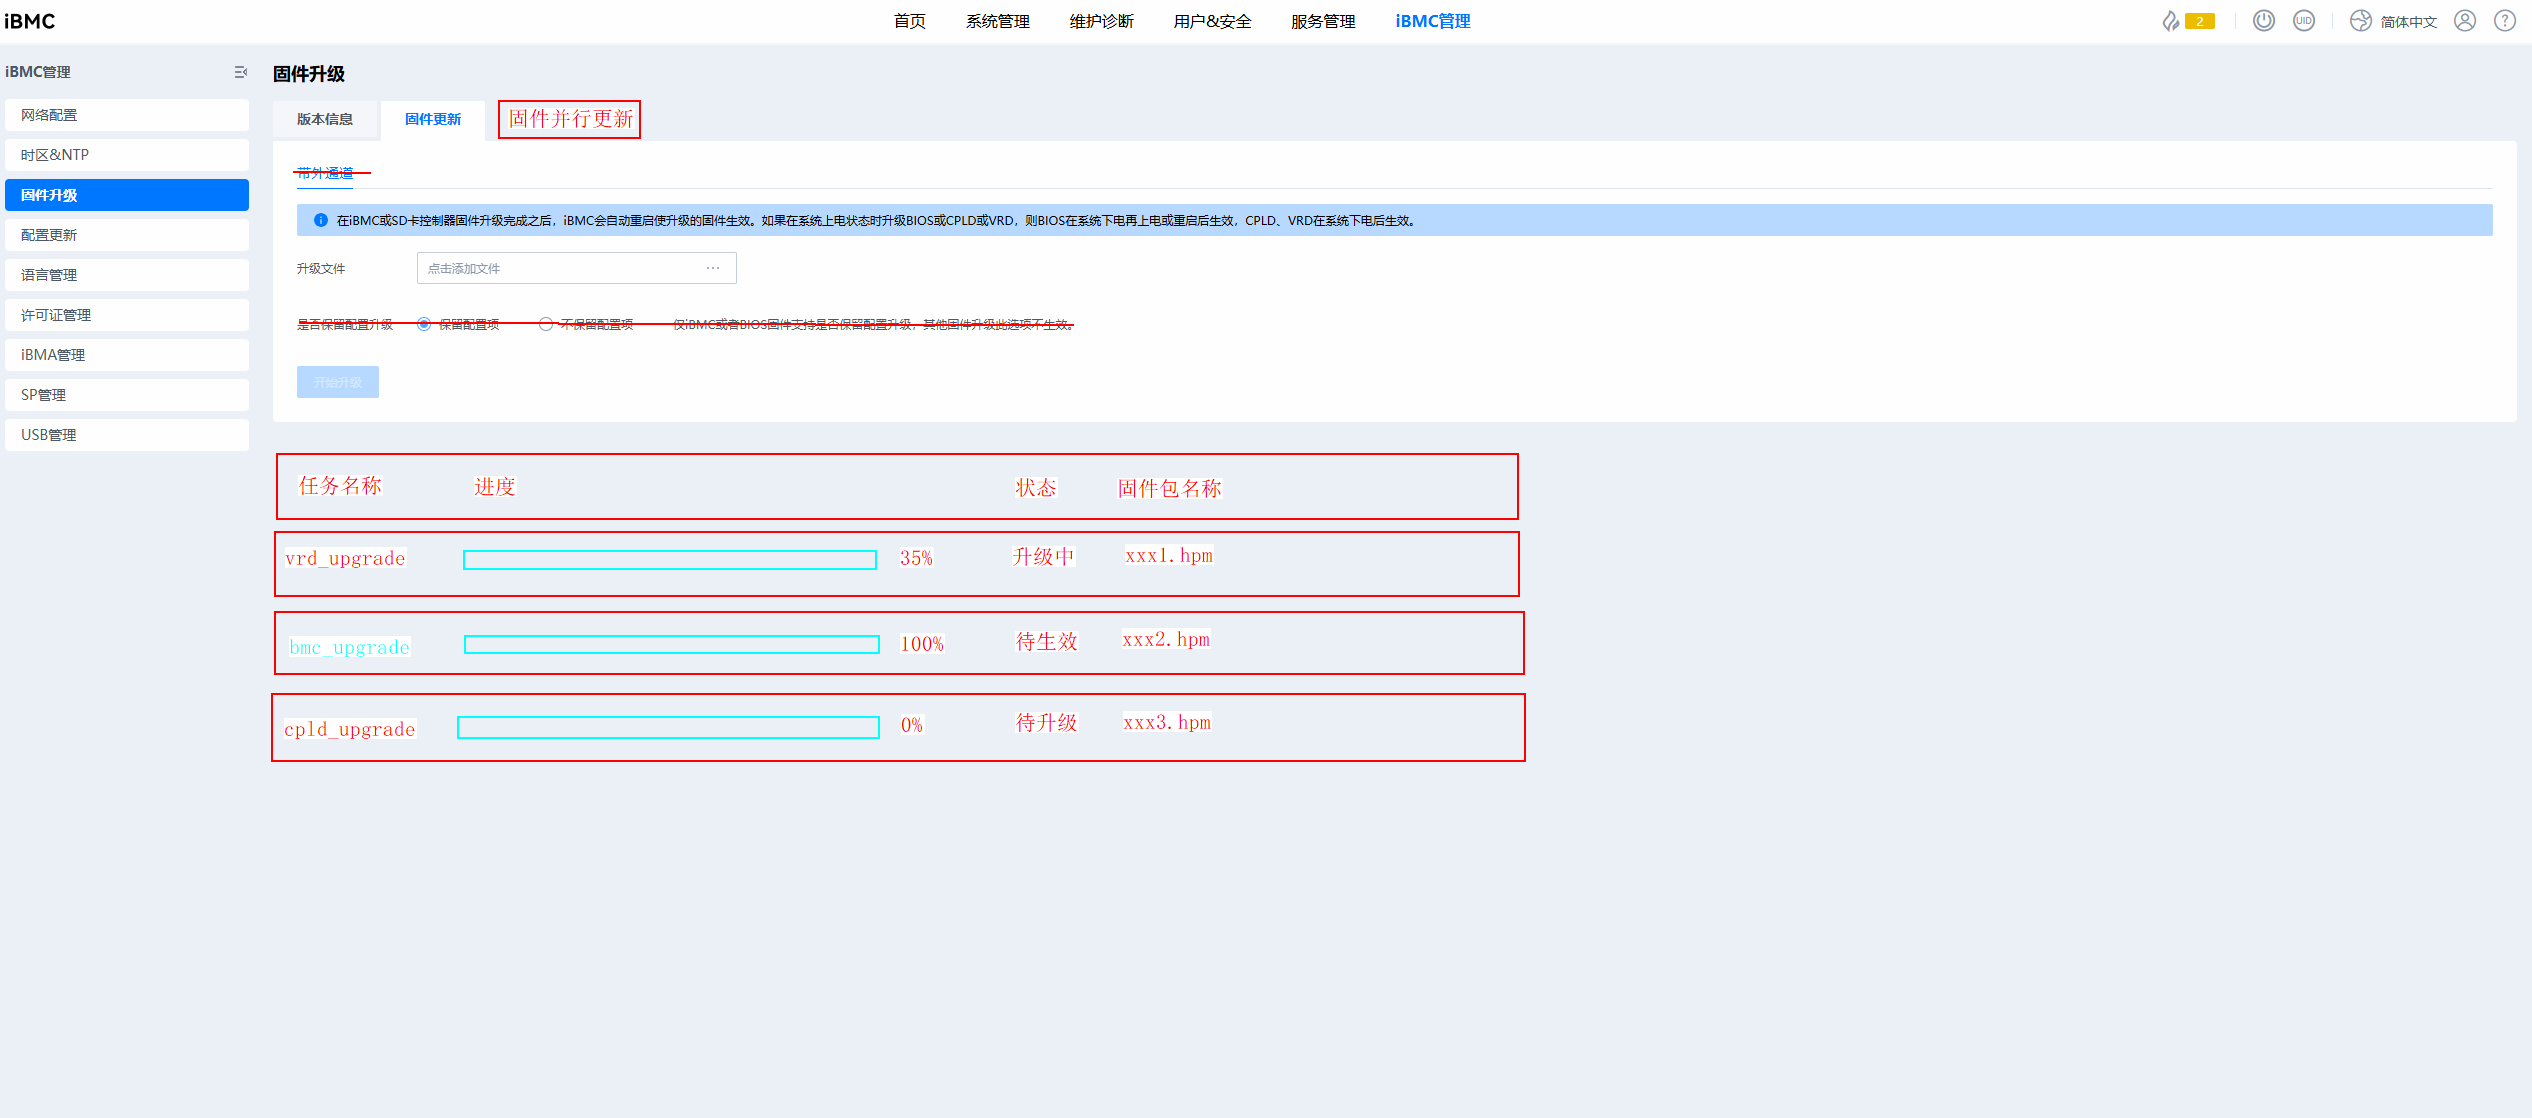Select the 保留配置项 radio button
Screen dimensions: 2532x1118
click(424, 324)
